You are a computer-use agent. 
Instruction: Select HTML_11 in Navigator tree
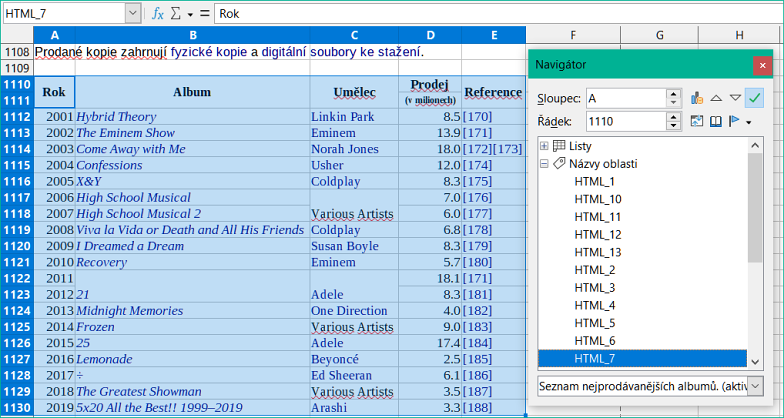(598, 217)
